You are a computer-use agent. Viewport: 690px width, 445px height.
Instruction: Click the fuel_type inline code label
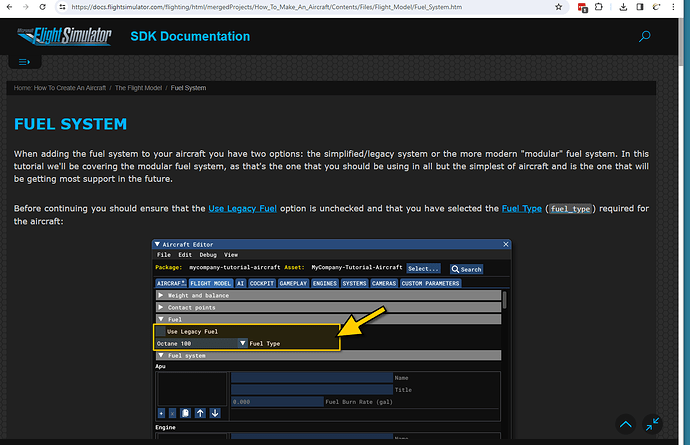(x=570, y=209)
